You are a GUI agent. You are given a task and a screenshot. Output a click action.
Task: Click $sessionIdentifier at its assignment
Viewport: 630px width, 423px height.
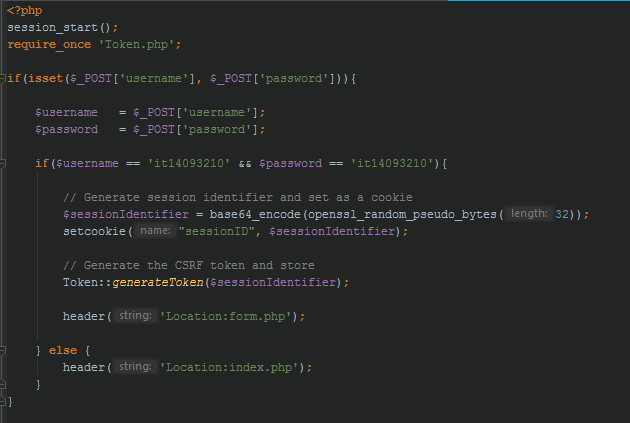tap(126, 214)
